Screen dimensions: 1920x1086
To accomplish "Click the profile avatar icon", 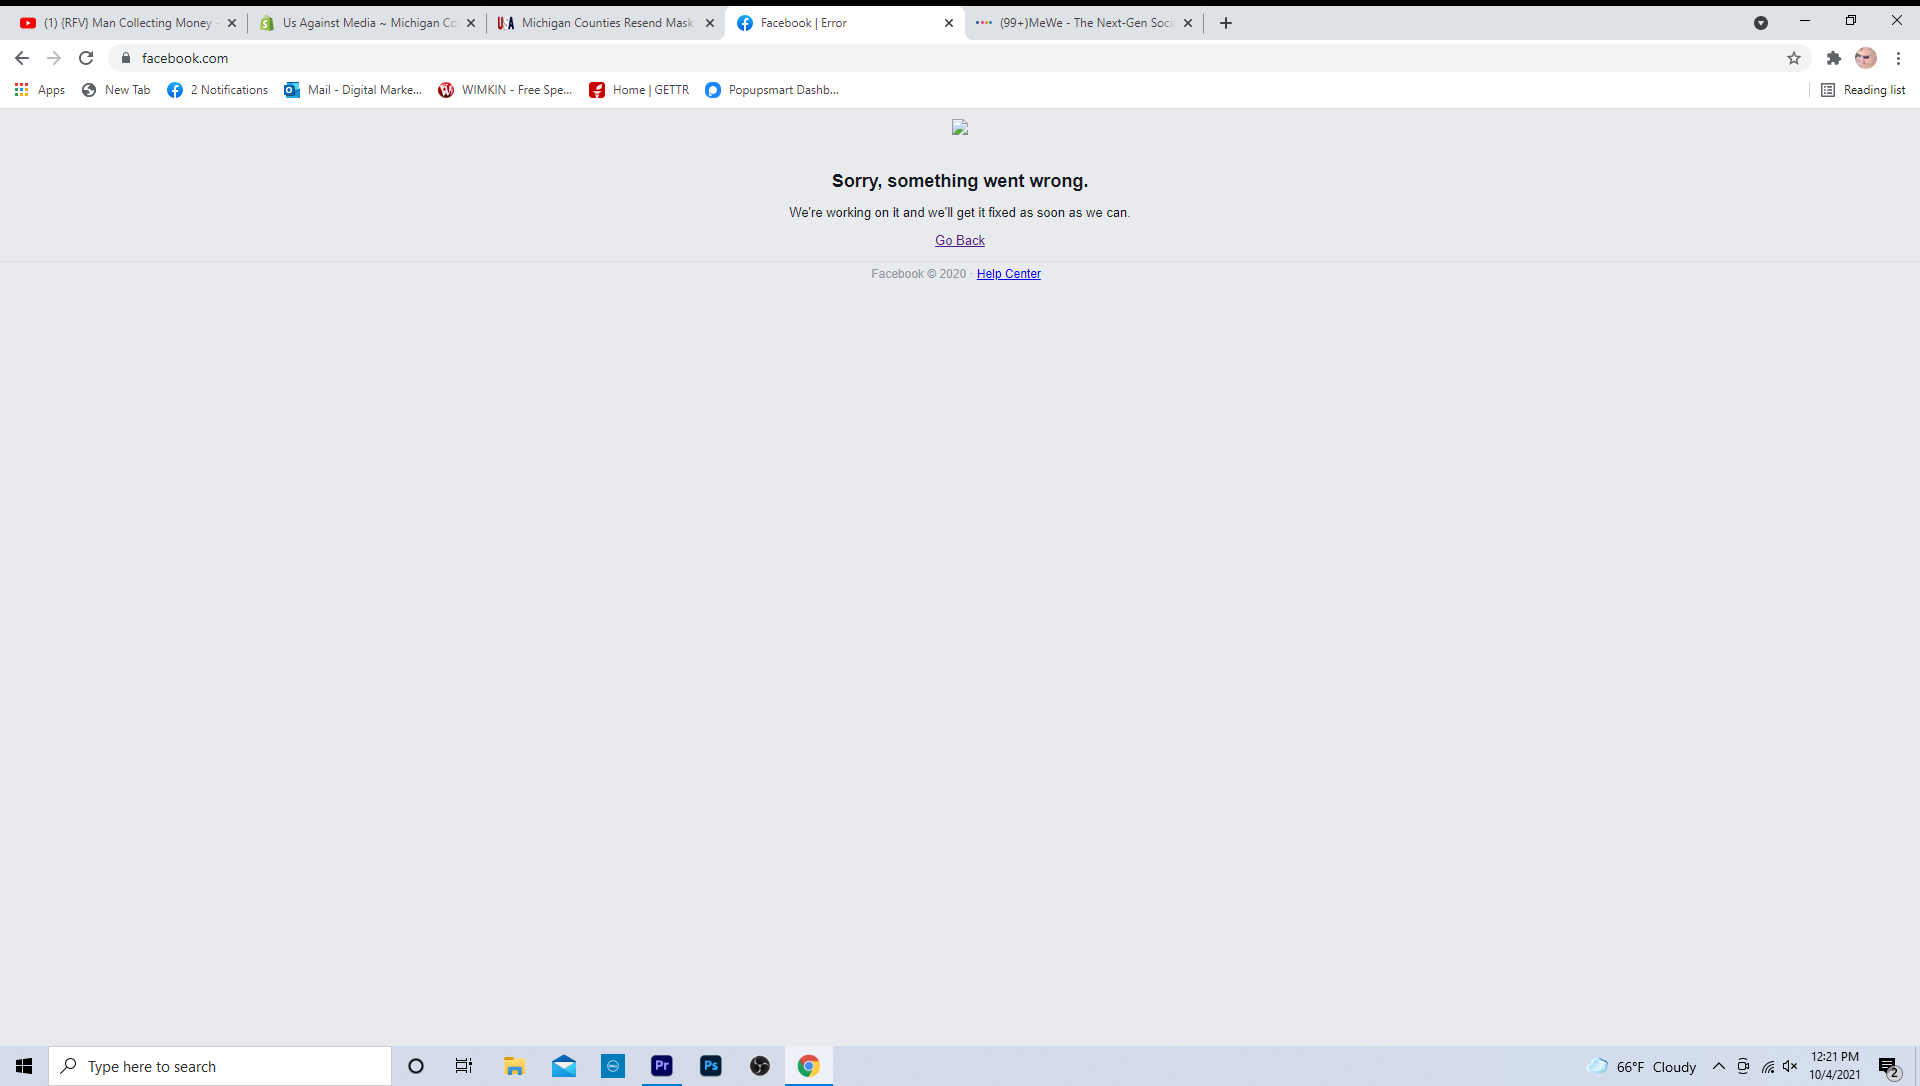I will 1865,58.
